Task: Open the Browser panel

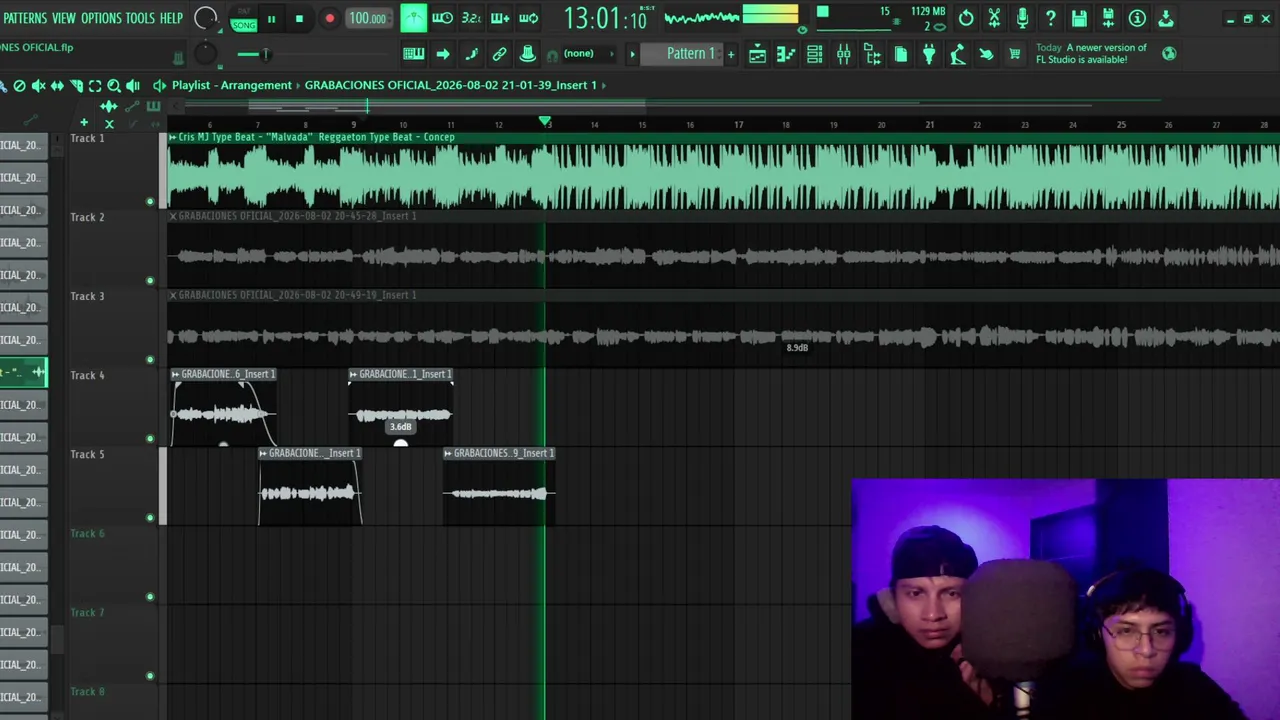Action: click(872, 54)
